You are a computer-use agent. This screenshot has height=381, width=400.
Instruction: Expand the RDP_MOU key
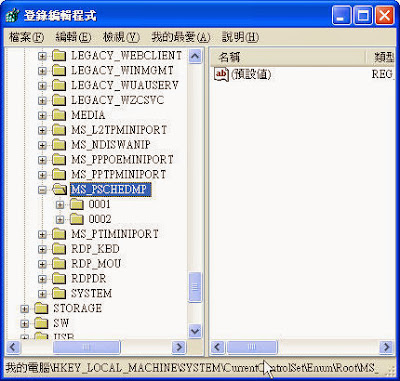[42, 264]
